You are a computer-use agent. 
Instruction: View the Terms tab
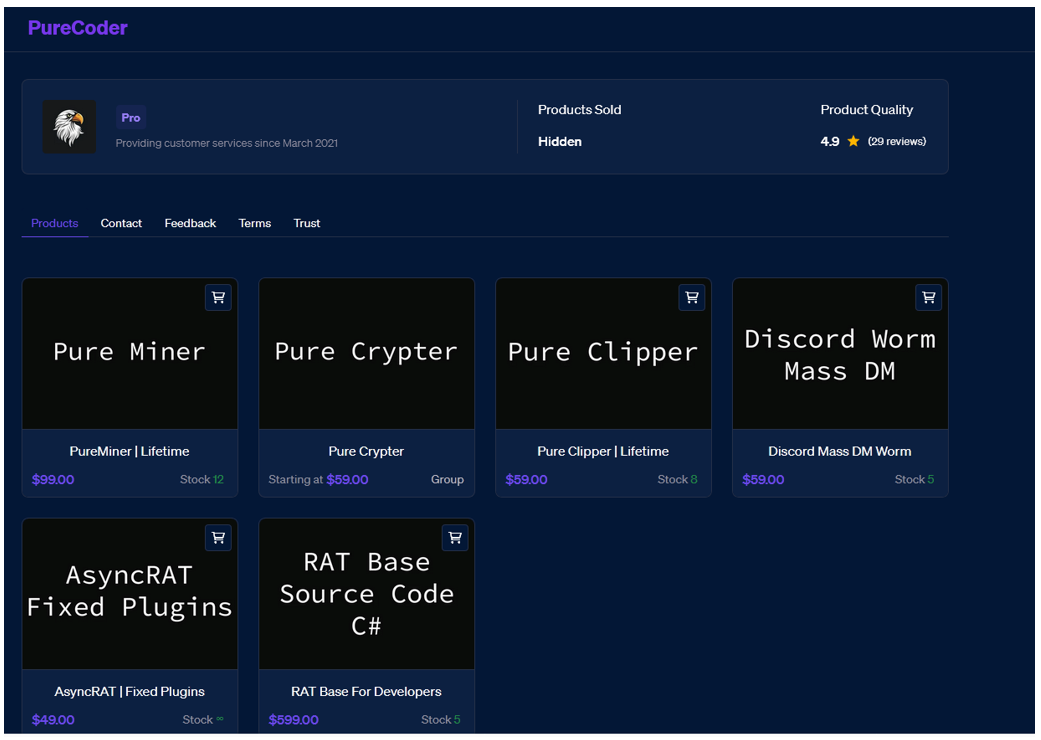click(255, 223)
